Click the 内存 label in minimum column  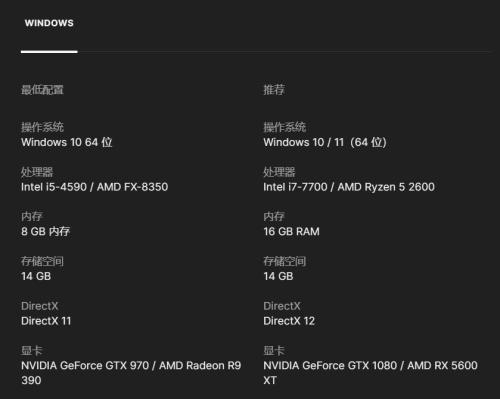(x=32, y=216)
